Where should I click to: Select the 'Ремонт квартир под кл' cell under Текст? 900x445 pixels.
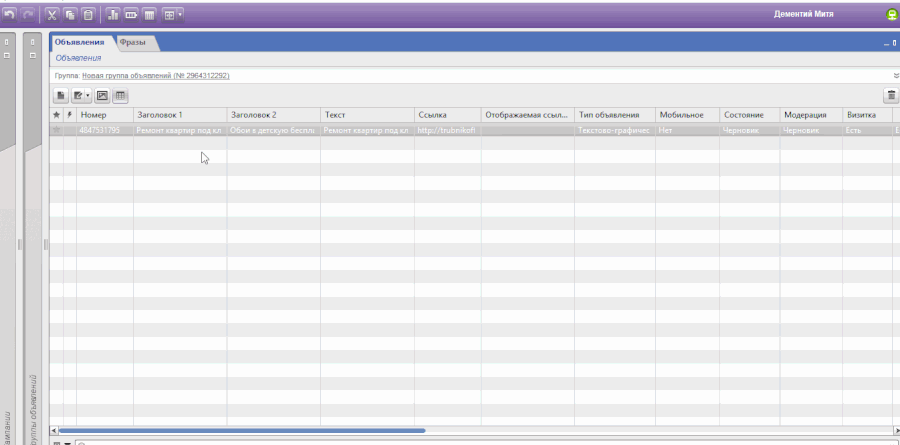click(x=367, y=130)
